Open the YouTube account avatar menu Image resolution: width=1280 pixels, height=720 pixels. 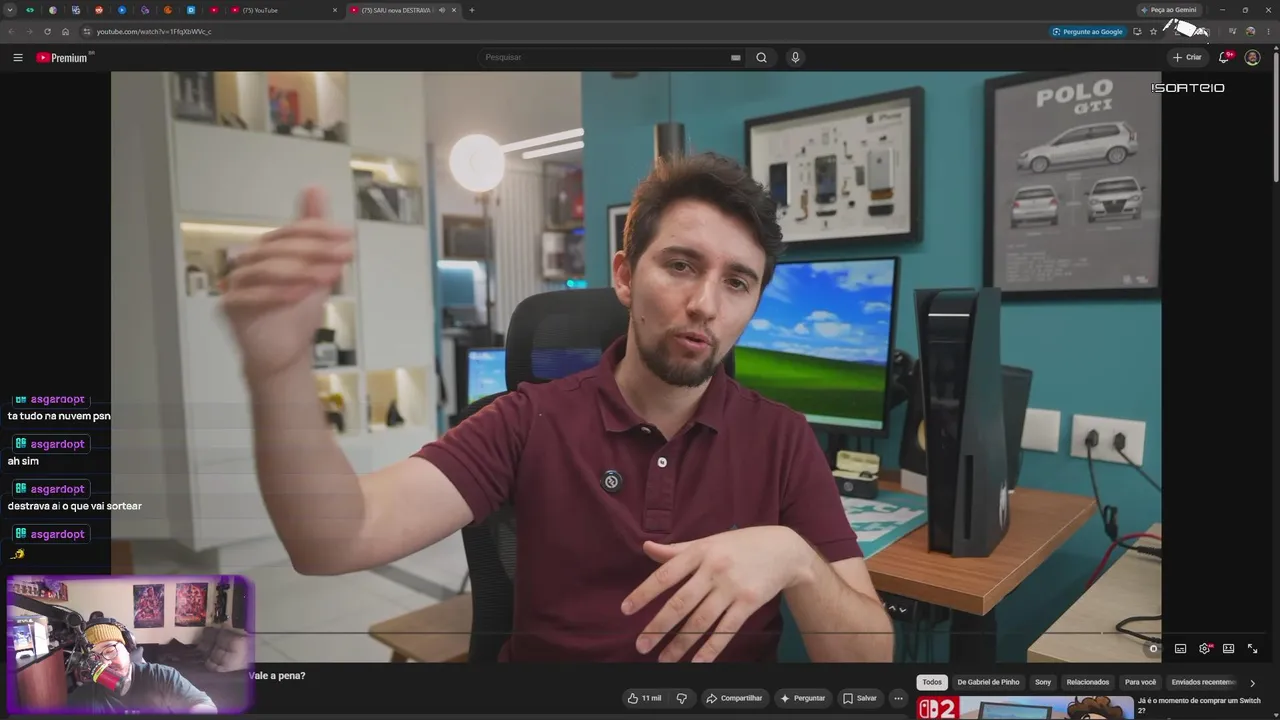[x=1252, y=58]
